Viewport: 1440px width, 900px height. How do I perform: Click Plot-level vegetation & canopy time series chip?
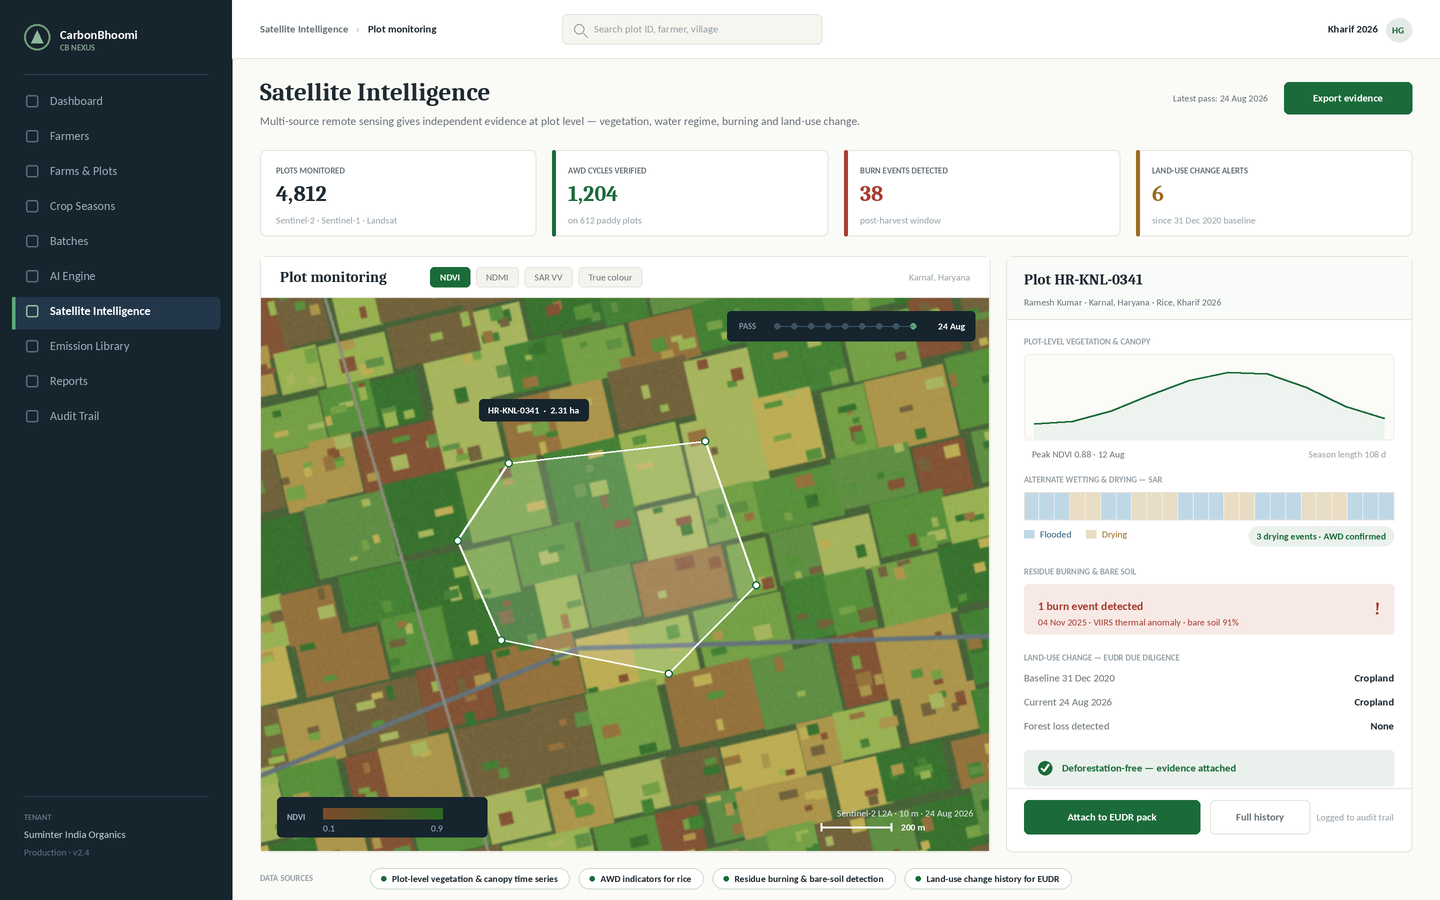(x=470, y=879)
